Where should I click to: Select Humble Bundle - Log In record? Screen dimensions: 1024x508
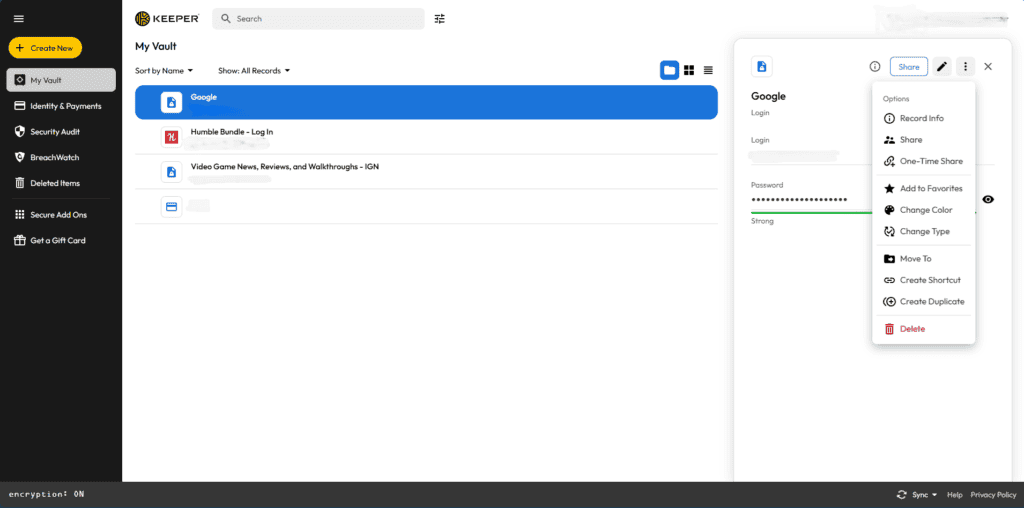[x=426, y=136]
